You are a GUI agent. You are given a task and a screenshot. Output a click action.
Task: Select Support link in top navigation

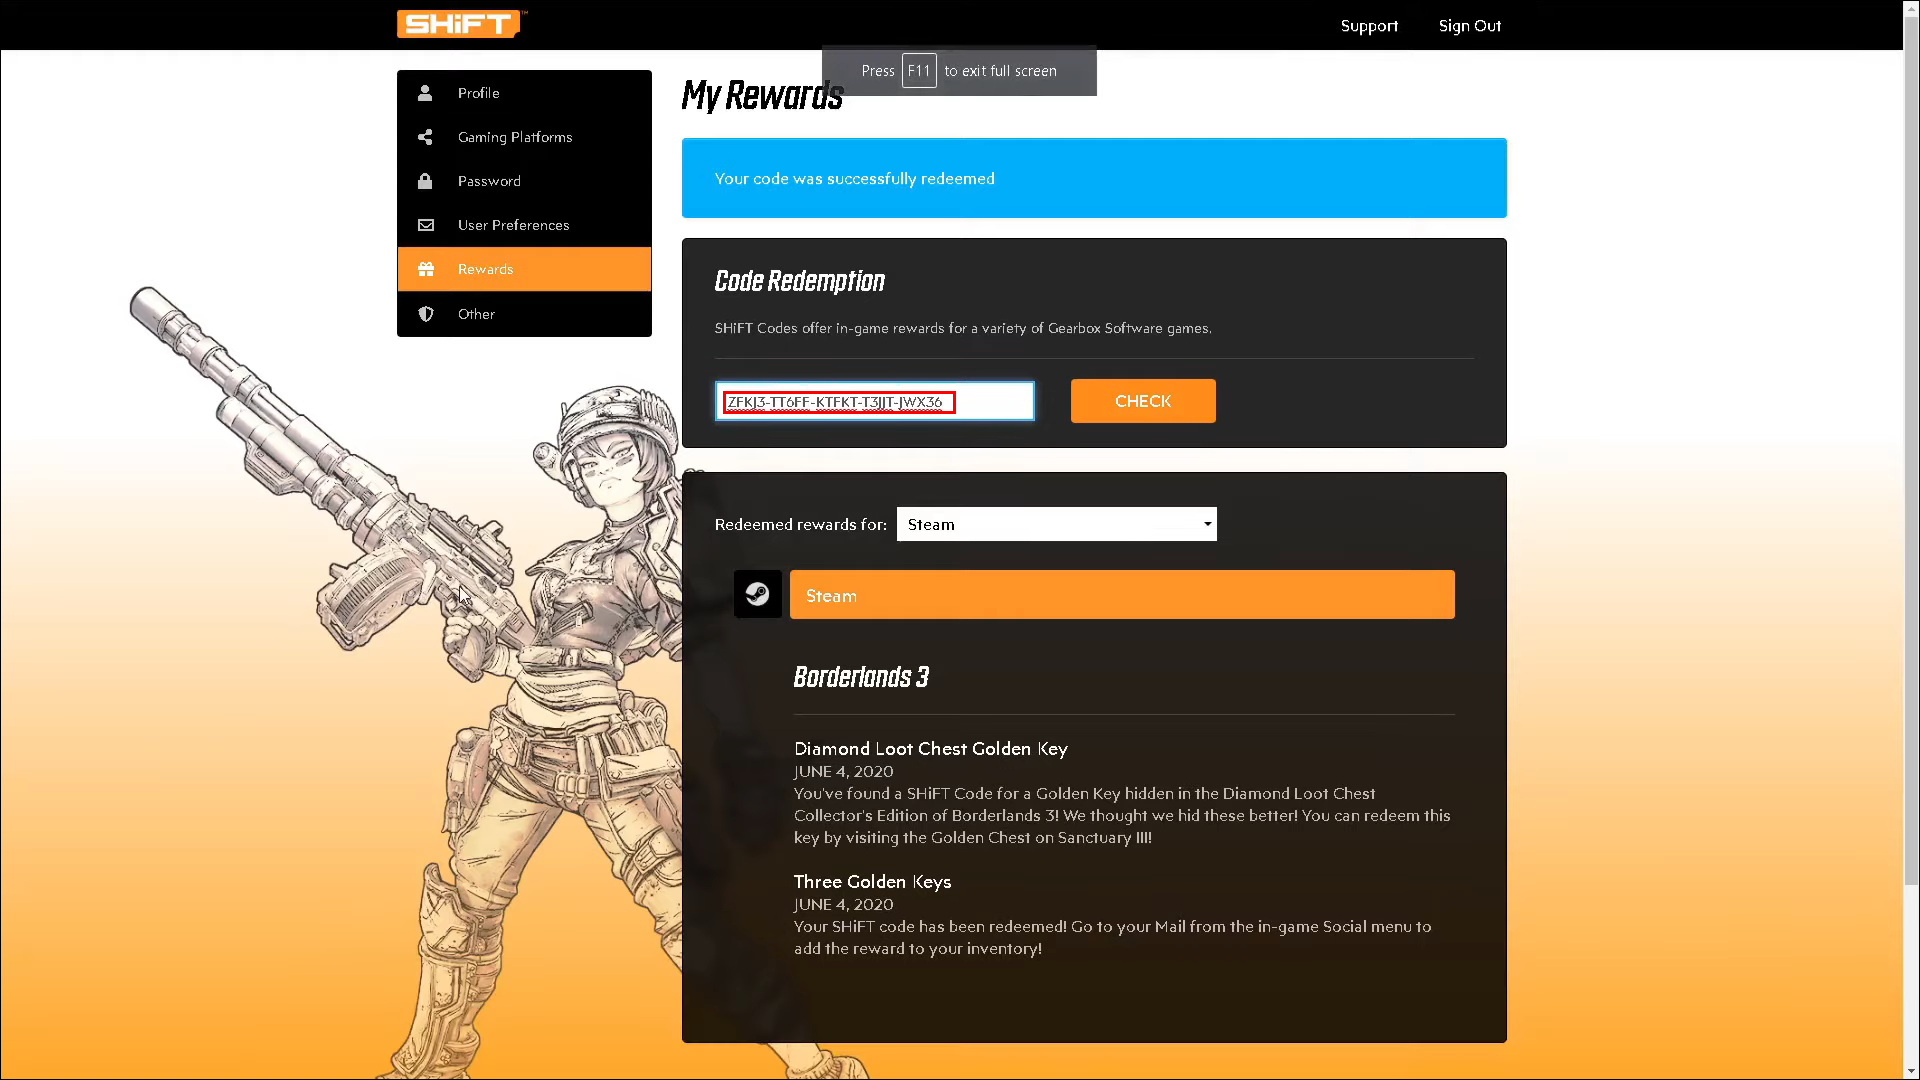click(x=1369, y=25)
